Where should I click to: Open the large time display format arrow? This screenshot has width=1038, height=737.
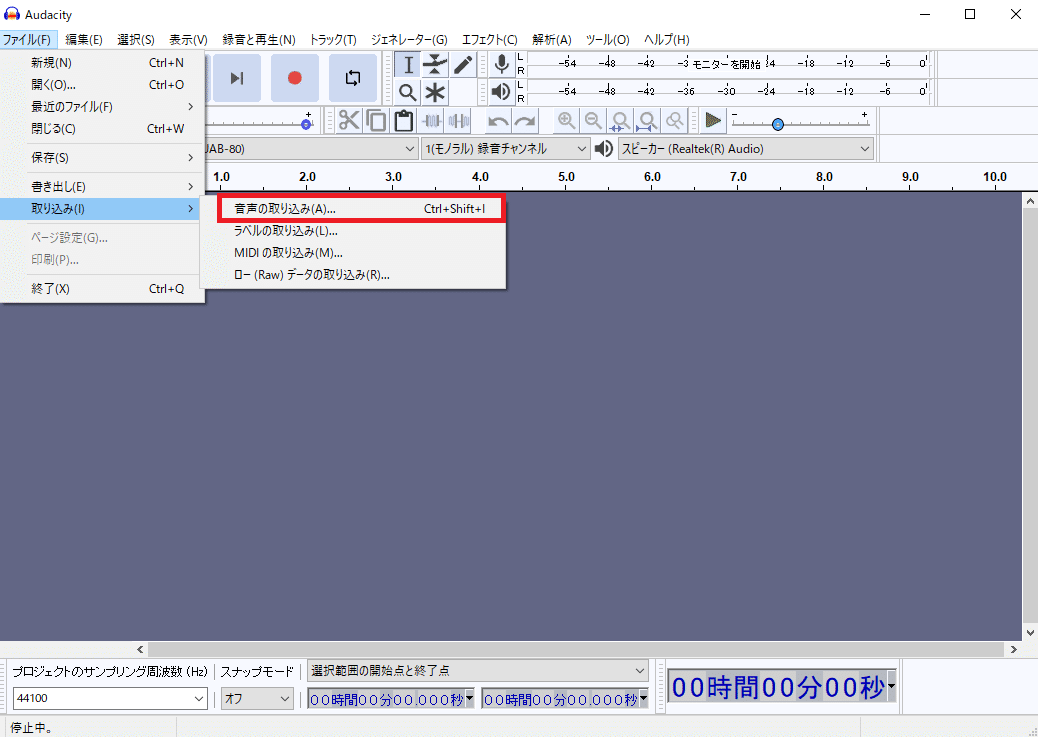pyautogui.click(x=891, y=687)
